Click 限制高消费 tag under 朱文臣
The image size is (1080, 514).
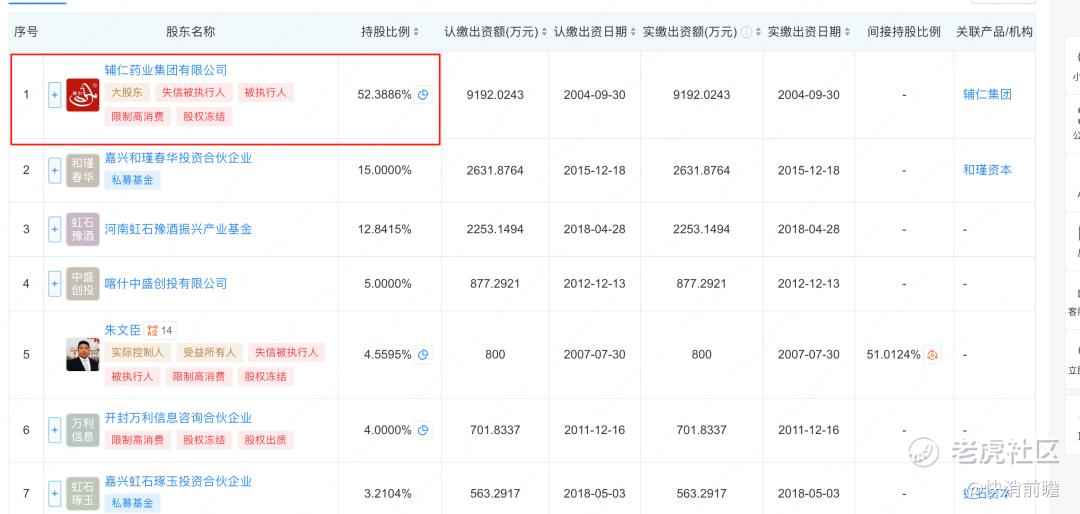pos(200,376)
